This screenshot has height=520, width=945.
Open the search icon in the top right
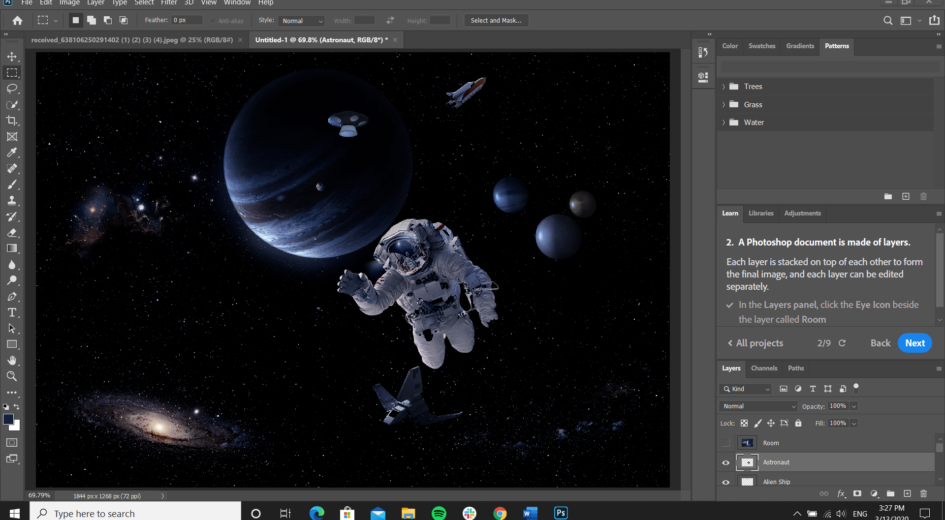click(888, 20)
